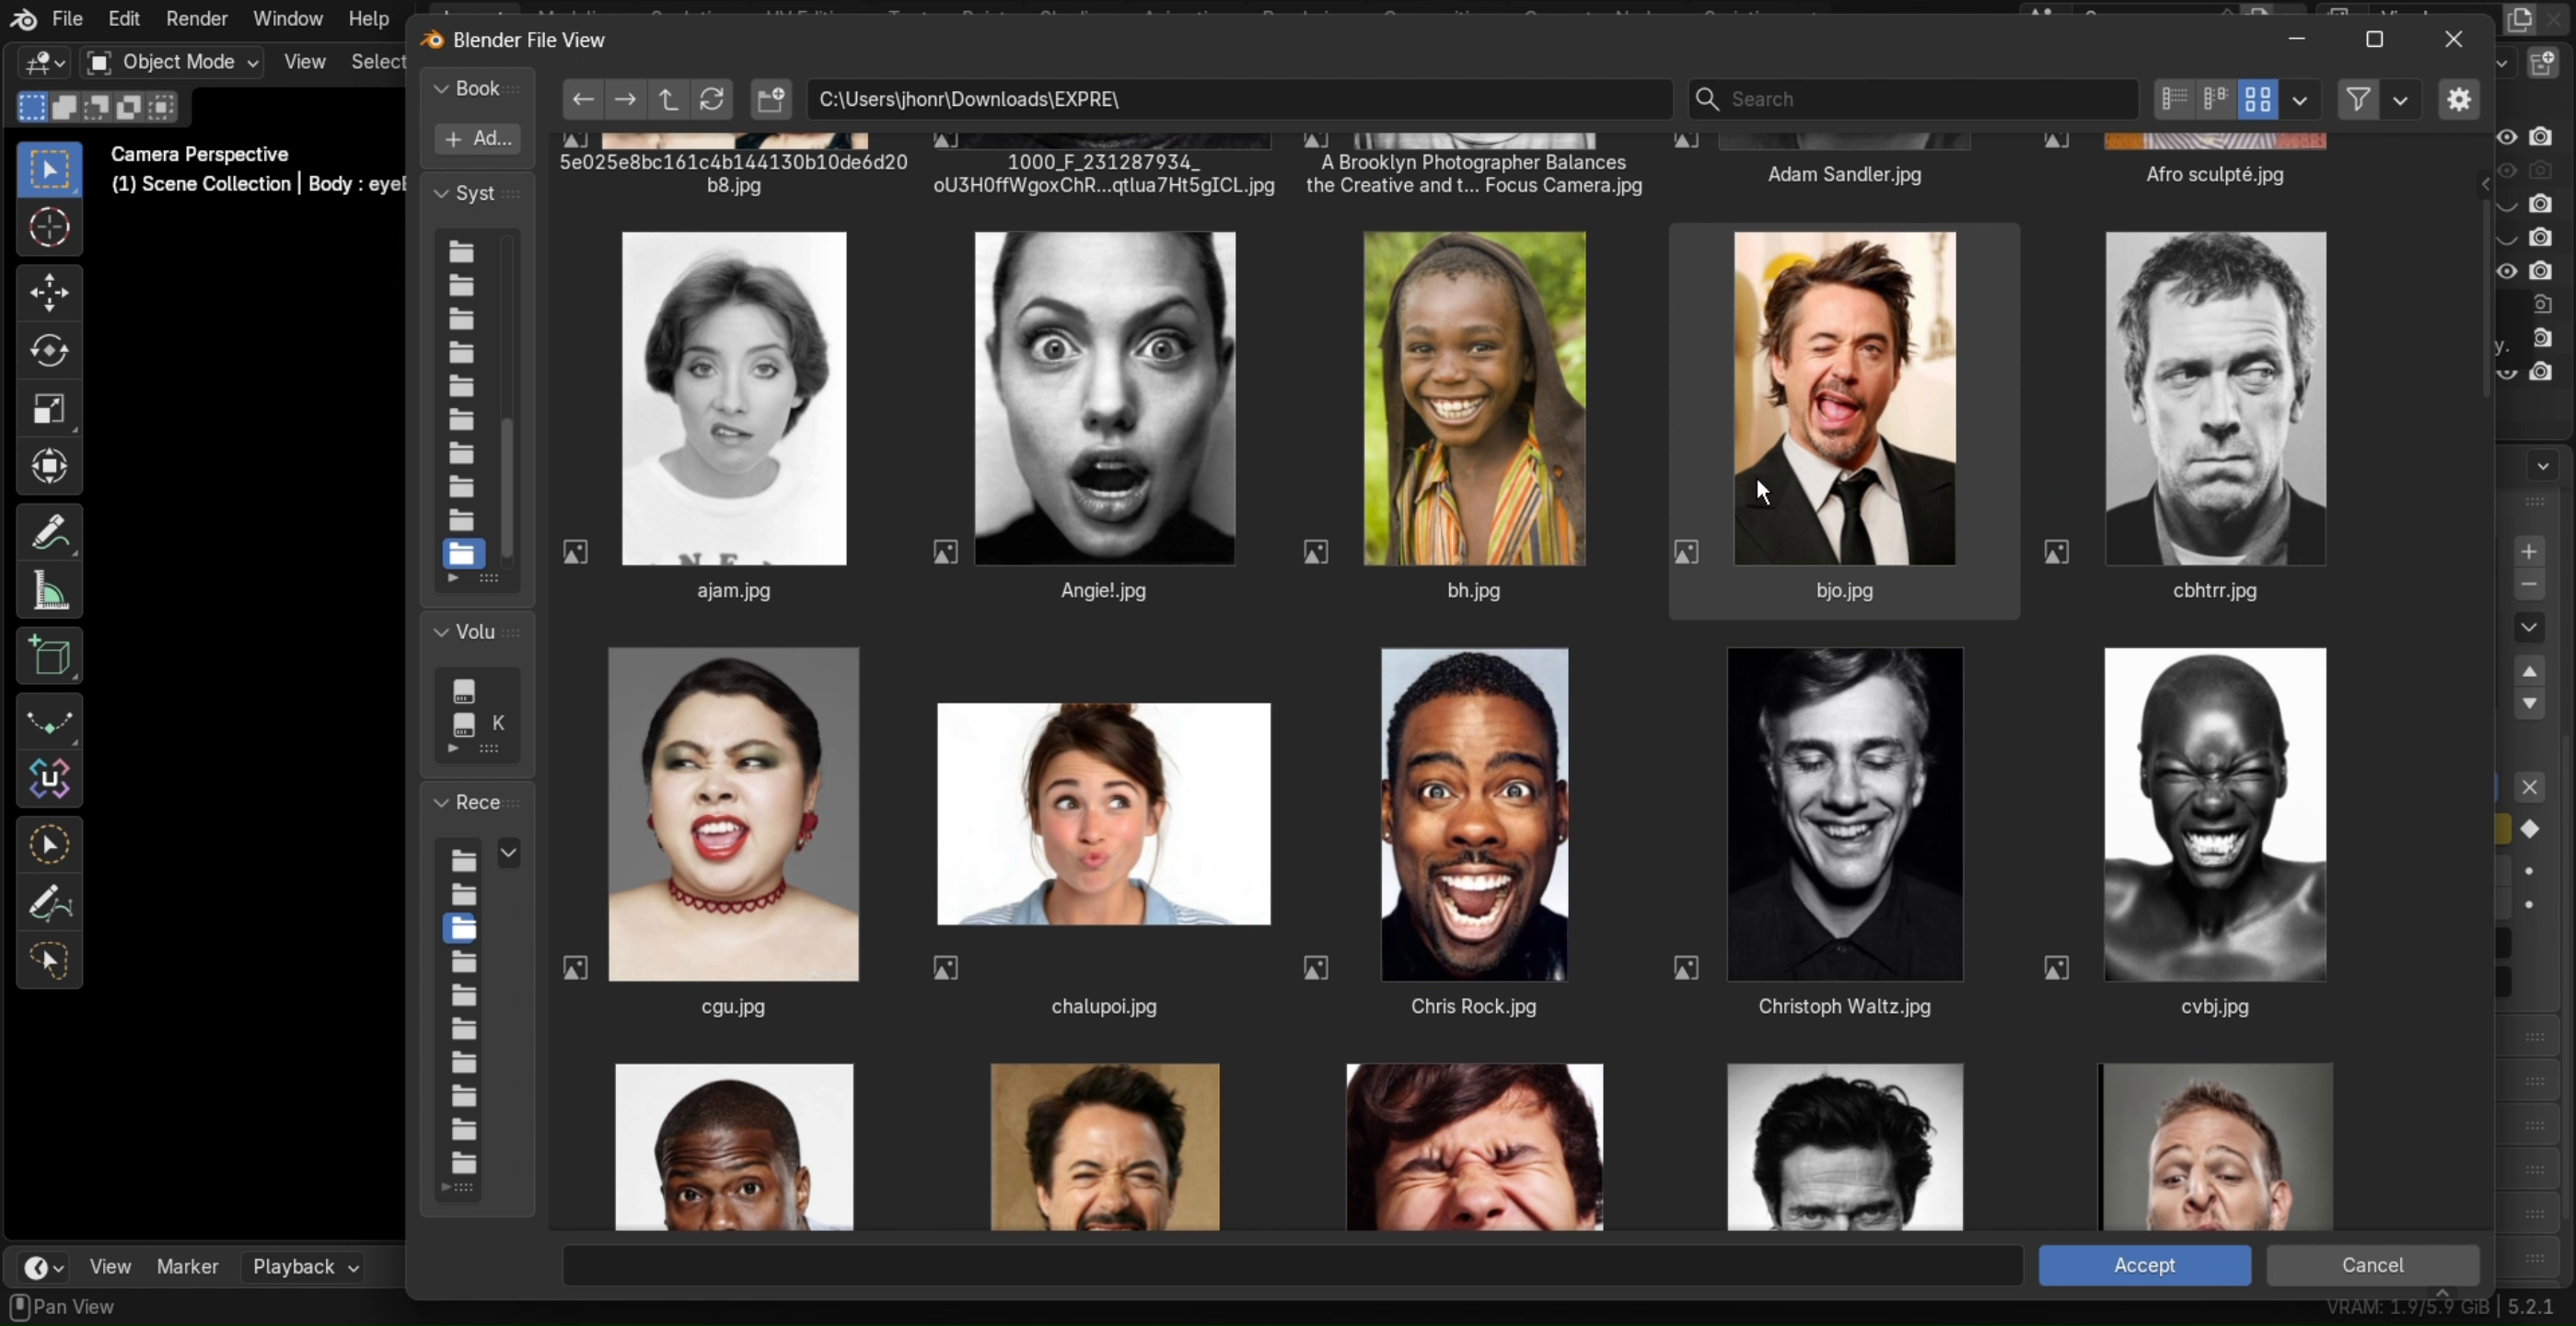2576x1326 pixels.
Task: Select the ajam.jpg thumbnail
Action: coord(734,399)
